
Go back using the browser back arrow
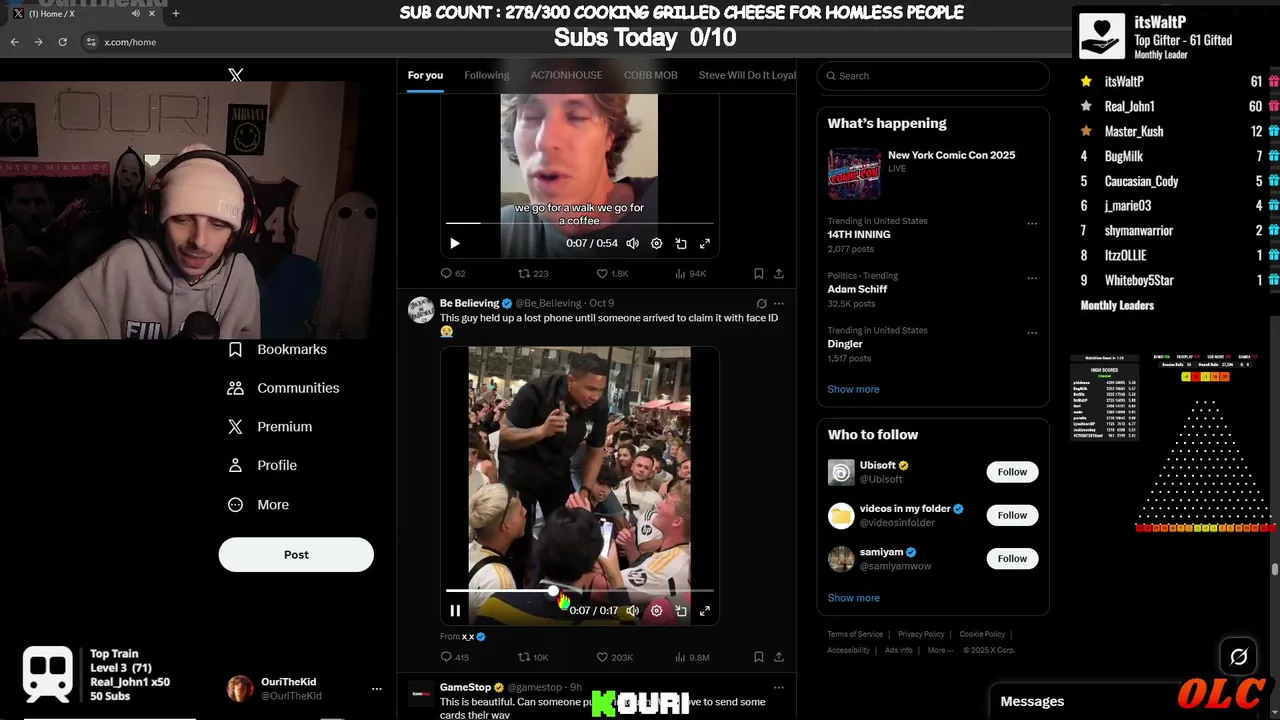[14, 42]
